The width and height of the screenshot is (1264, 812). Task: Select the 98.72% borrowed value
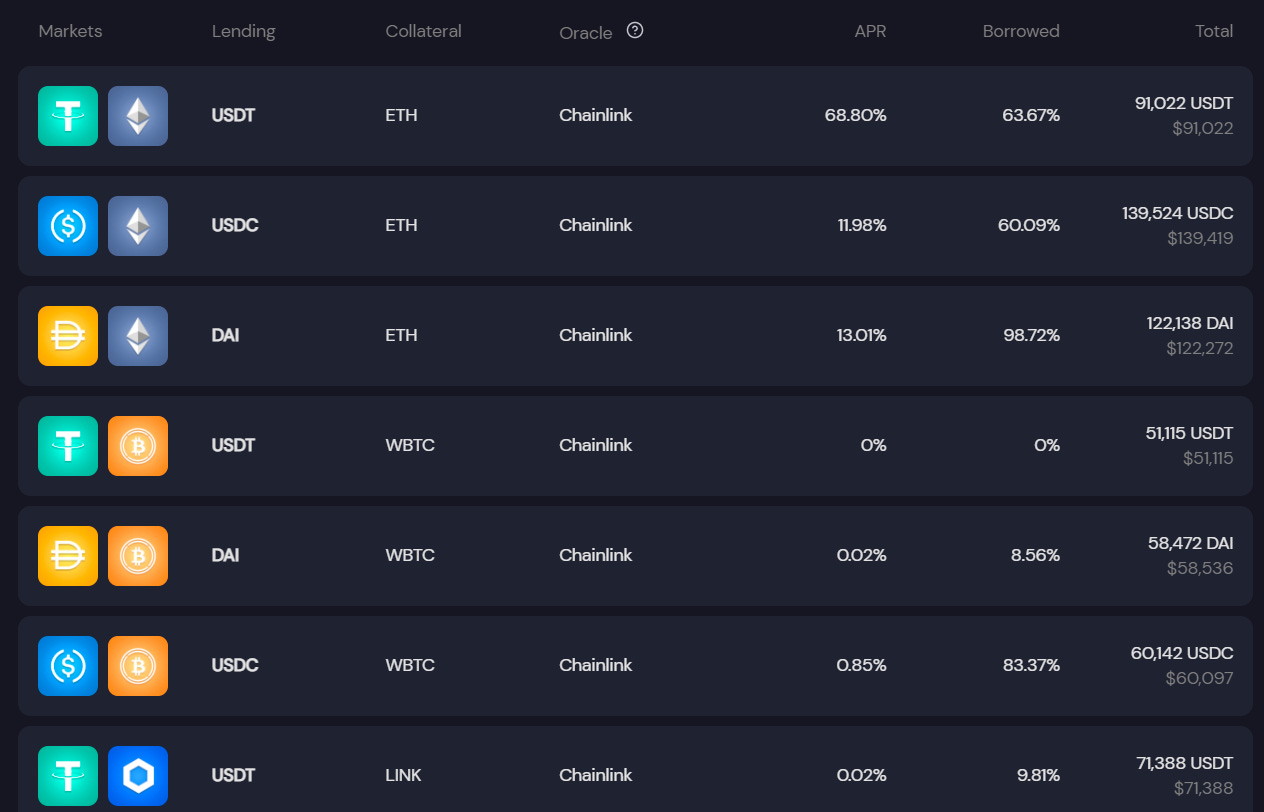click(1030, 335)
